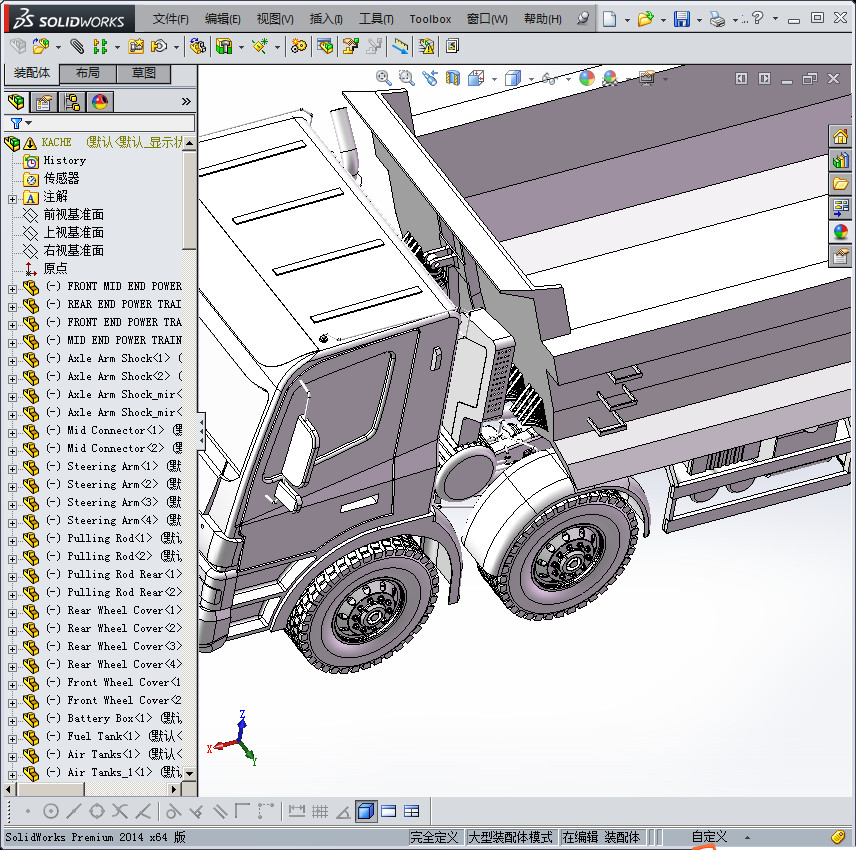
Task: Expand the Fuel Tank<1> component node
Action: coord(12,737)
